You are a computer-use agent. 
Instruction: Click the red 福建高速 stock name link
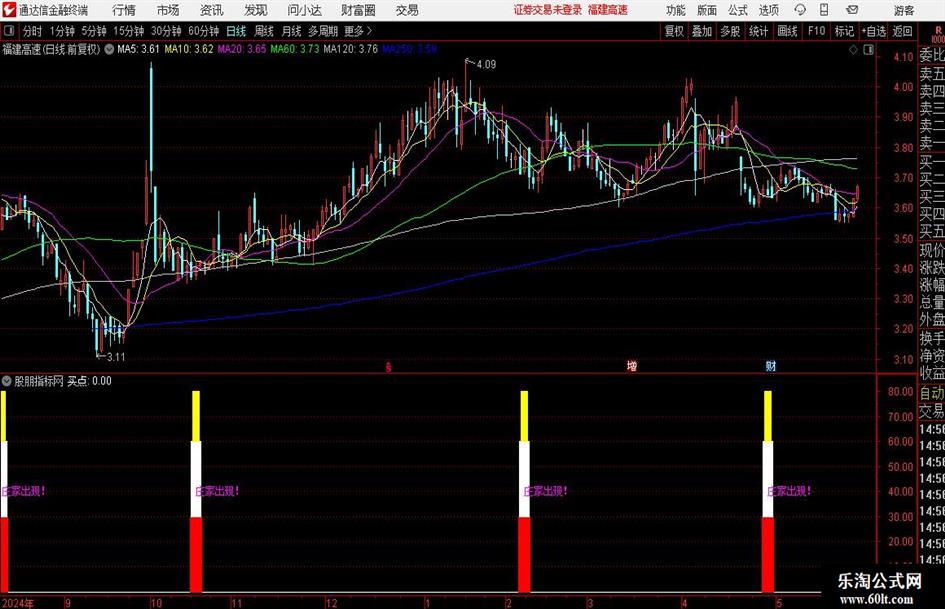[608, 10]
